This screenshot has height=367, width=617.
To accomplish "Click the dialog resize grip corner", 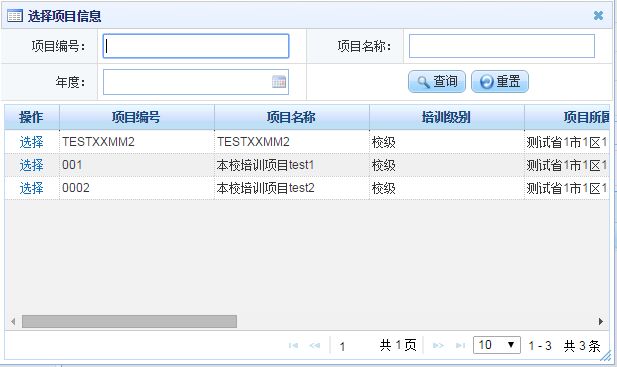I will pyautogui.click(x=606, y=356).
